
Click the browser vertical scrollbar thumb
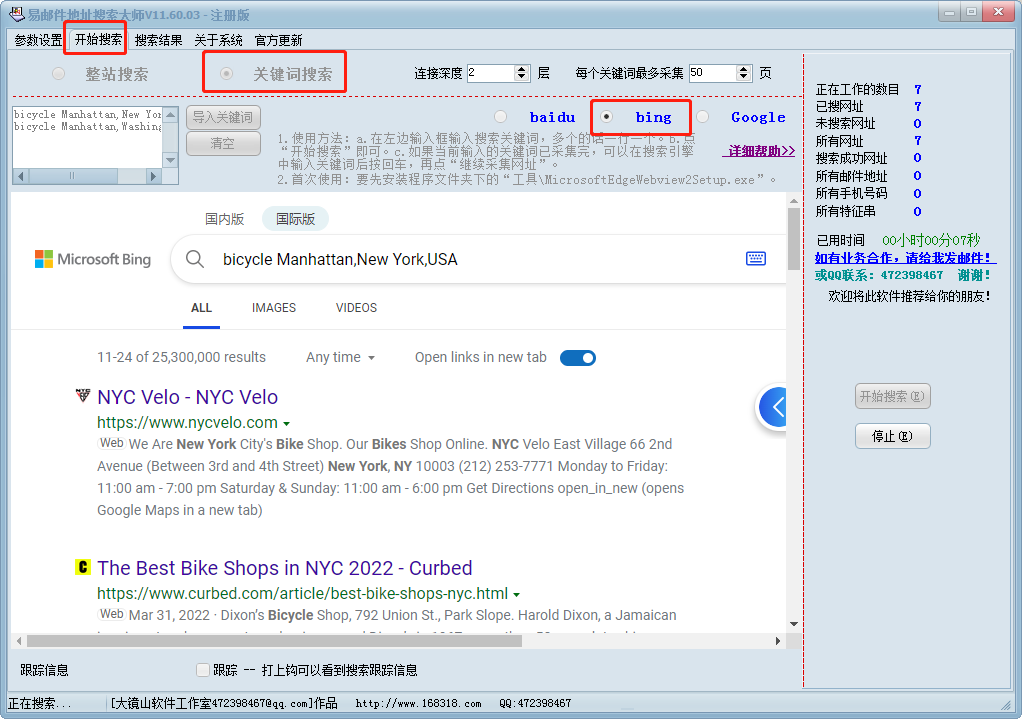pyautogui.click(x=793, y=238)
